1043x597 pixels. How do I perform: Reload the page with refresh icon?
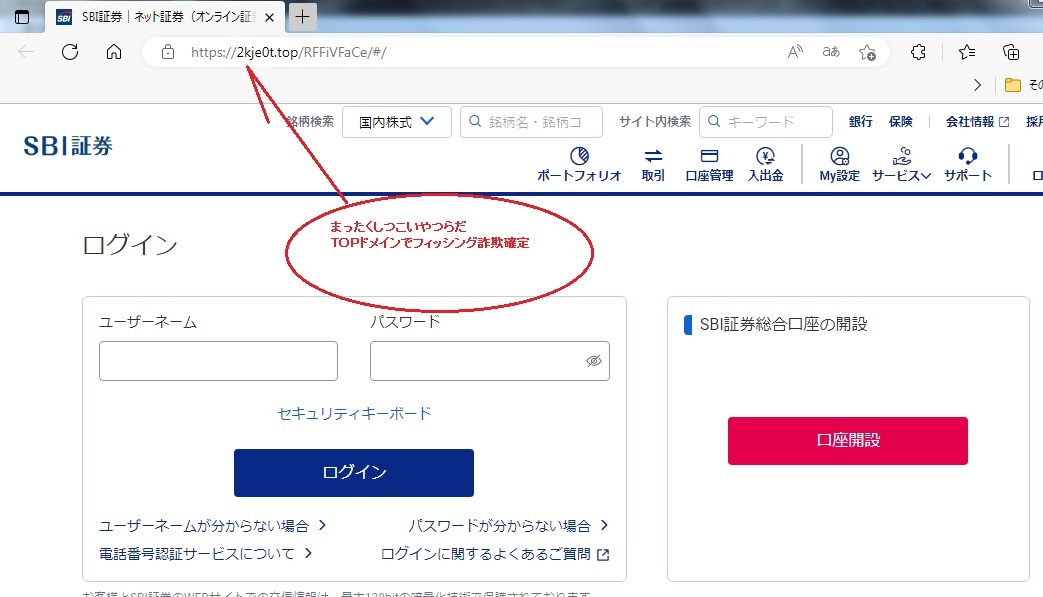click(70, 52)
